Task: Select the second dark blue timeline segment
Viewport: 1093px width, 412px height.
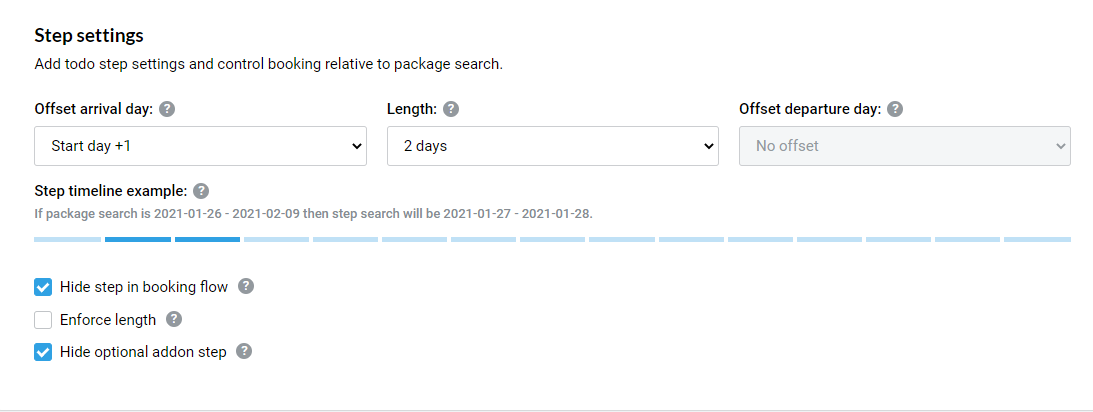Action: (207, 240)
